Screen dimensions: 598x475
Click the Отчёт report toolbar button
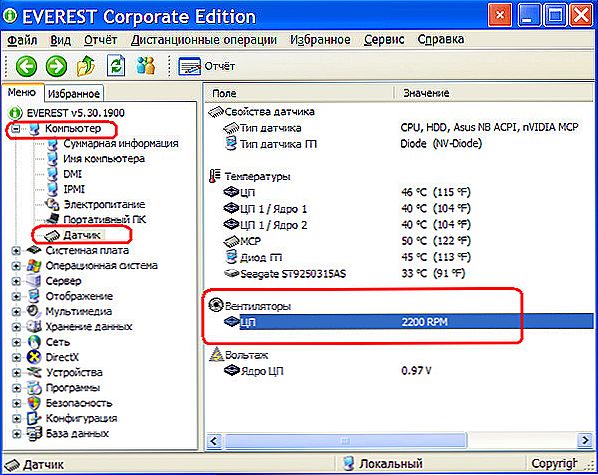206,66
